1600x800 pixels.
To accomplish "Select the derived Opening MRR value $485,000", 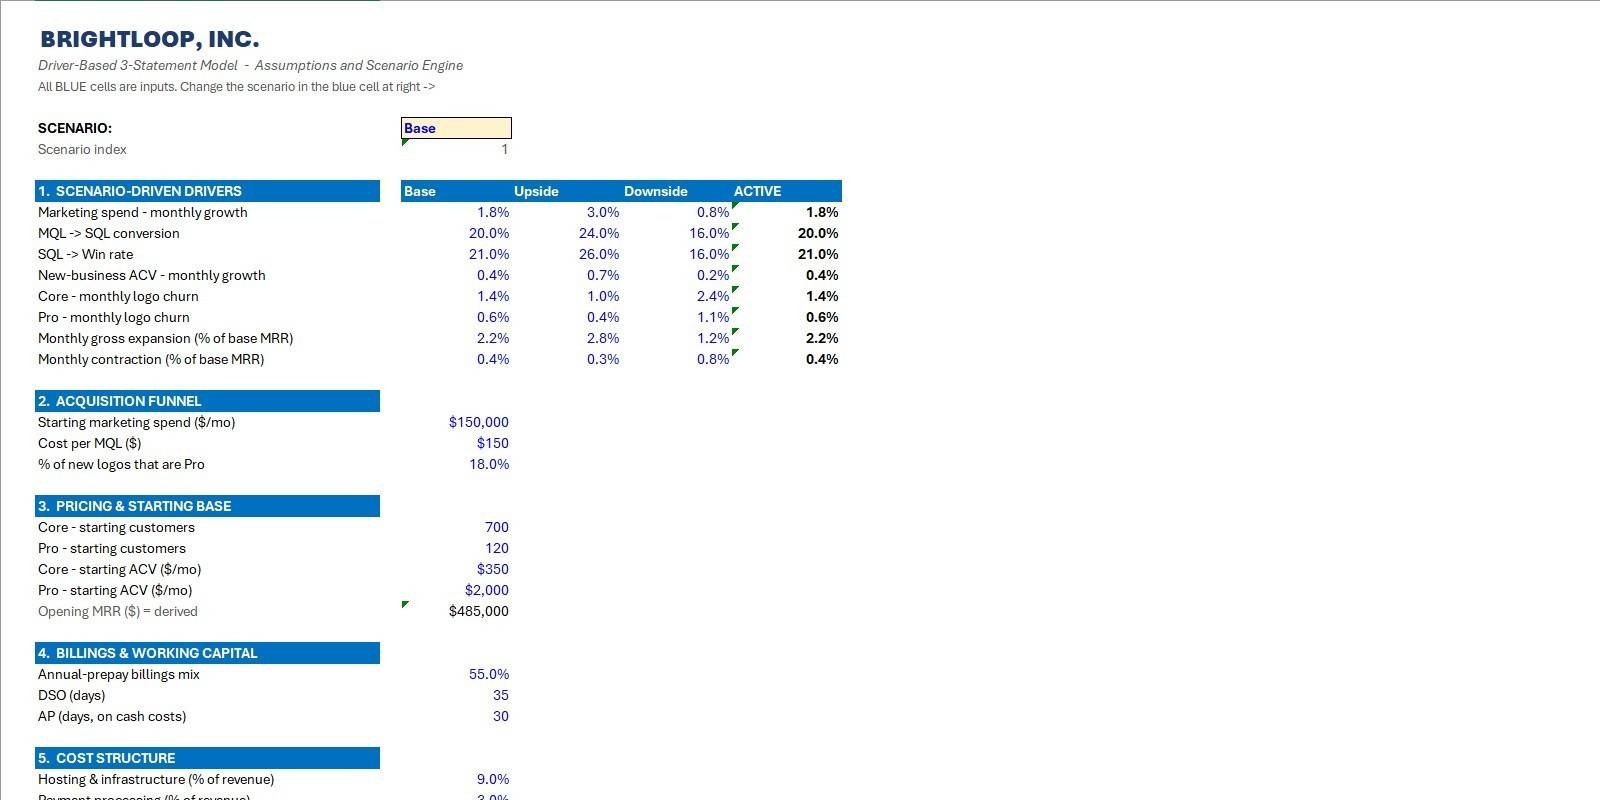I will (x=479, y=611).
